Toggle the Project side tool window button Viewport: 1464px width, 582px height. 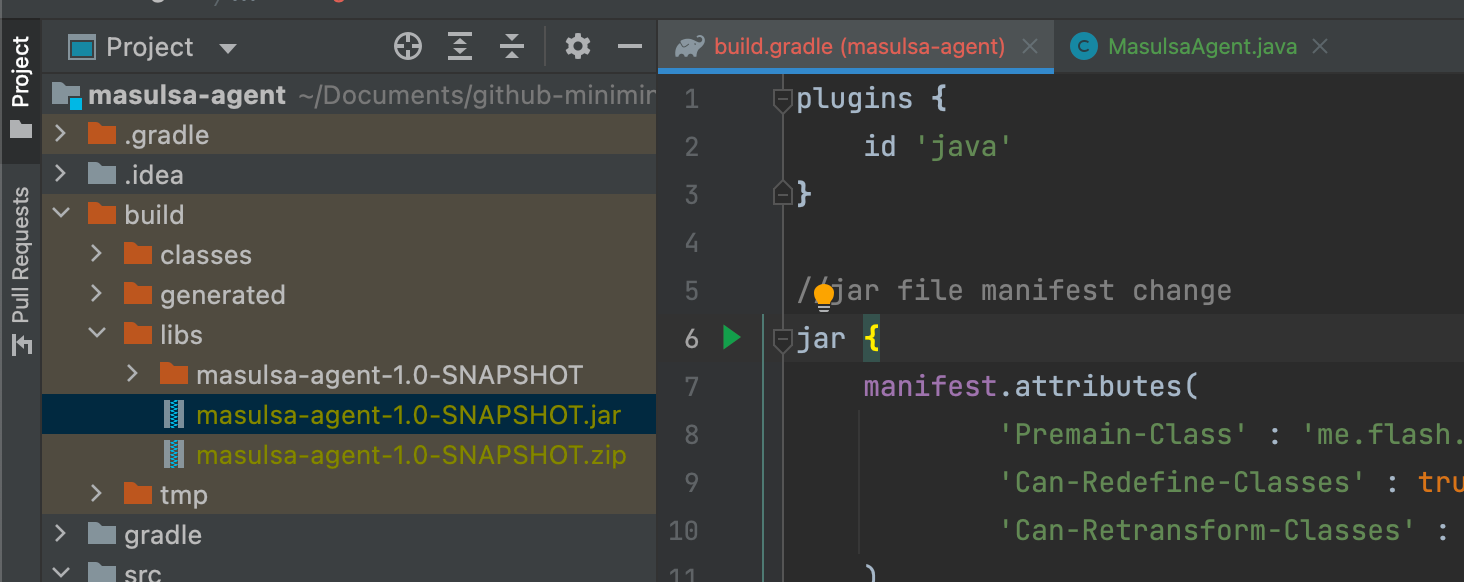[x=21, y=88]
